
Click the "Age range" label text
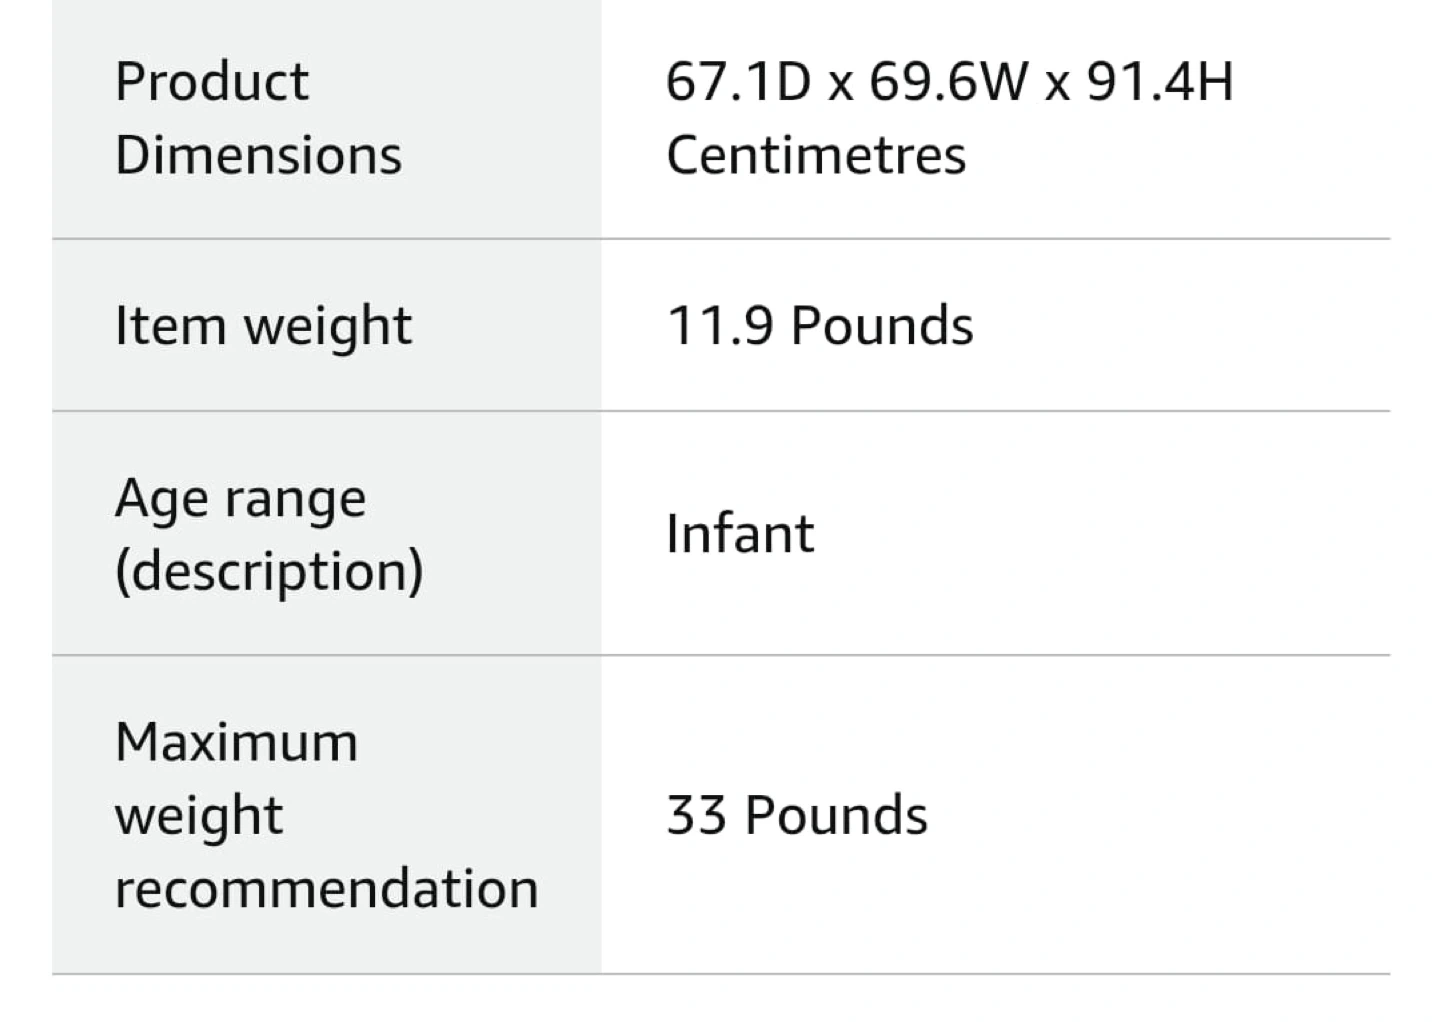pos(240,498)
